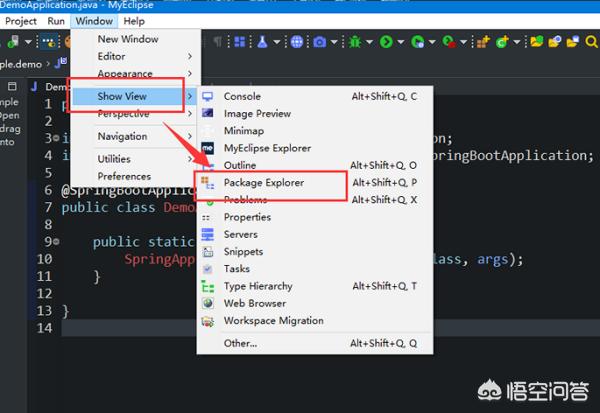Click the Type Hierarchy icon
Viewport: 600px width, 413px height.
point(208,286)
